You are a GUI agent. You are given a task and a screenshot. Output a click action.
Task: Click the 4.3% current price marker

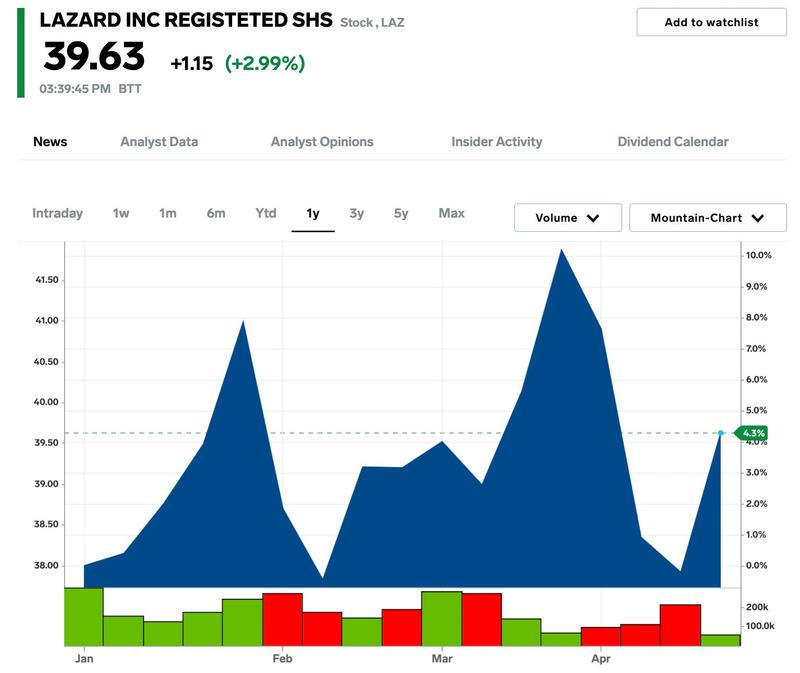tap(751, 433)
